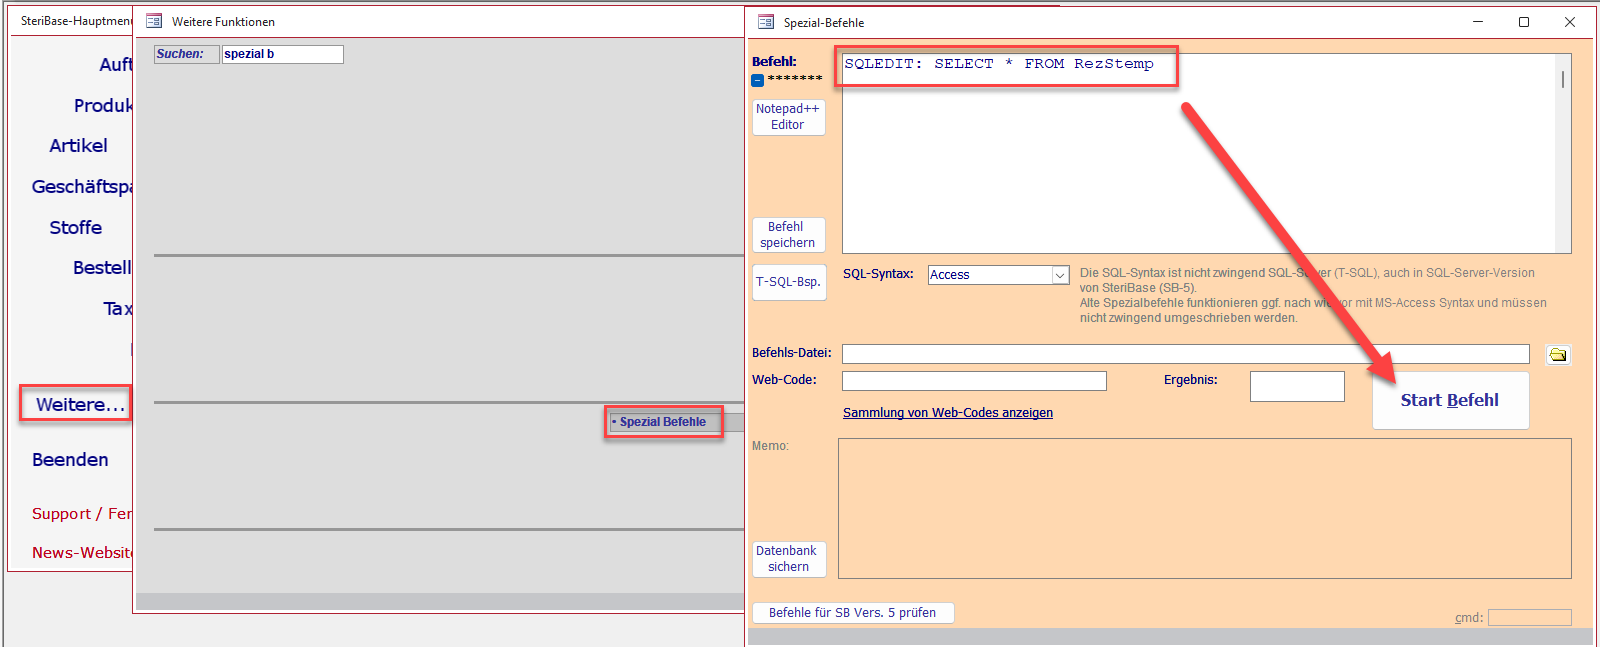The image size is (1600, 647).
Task: Open Notepad++ Editor button
Action: [x=788, y=117]
